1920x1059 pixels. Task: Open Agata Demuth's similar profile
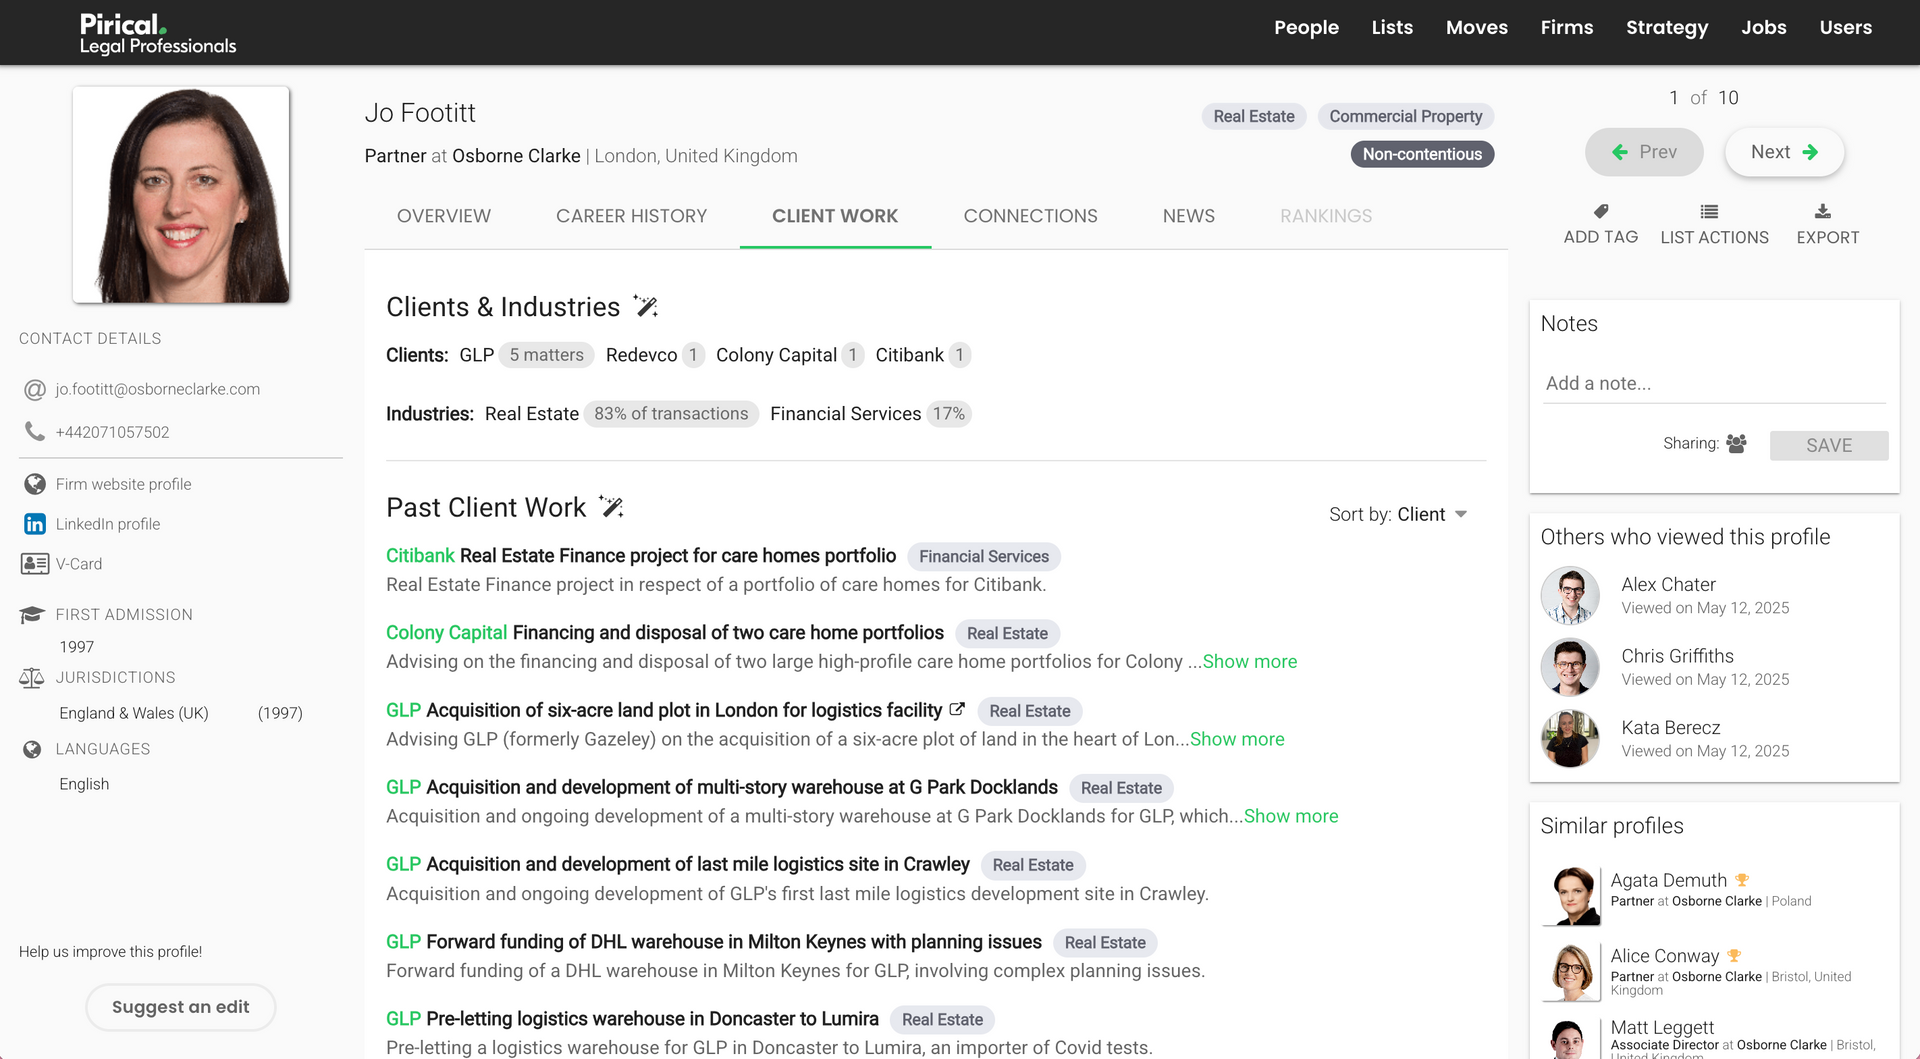pos(1669,880)
